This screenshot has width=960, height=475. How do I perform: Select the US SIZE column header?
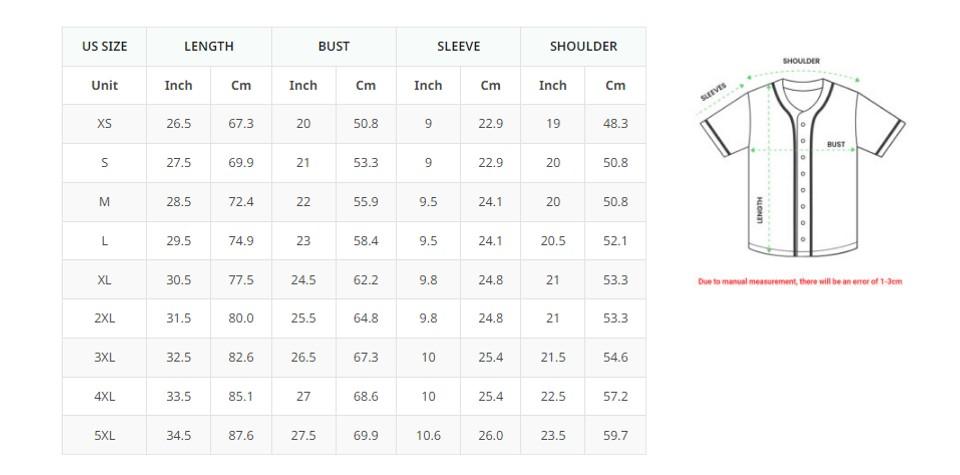[105, 47]
